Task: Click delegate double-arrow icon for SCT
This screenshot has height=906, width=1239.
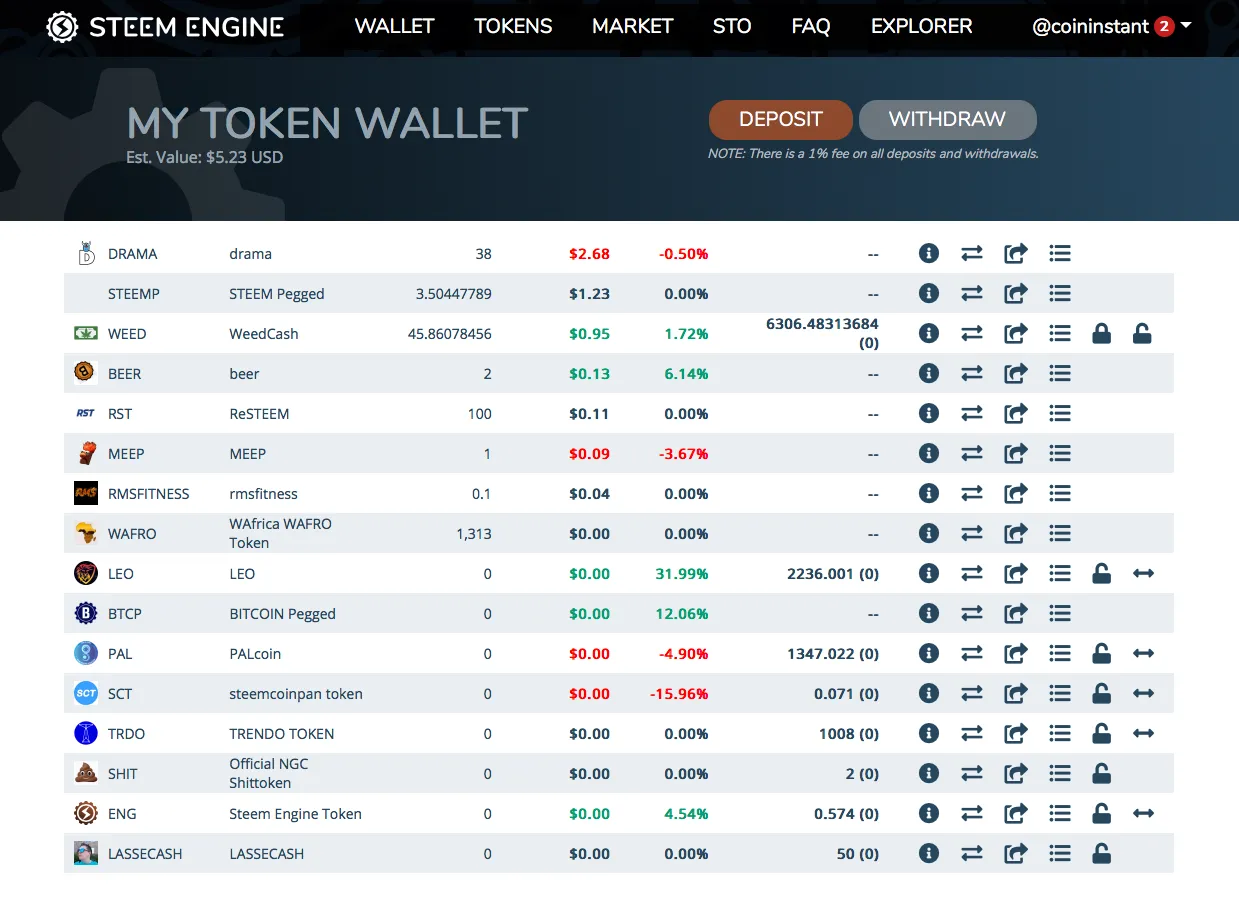Action: pyautogui.click(x=1144, y=694)
